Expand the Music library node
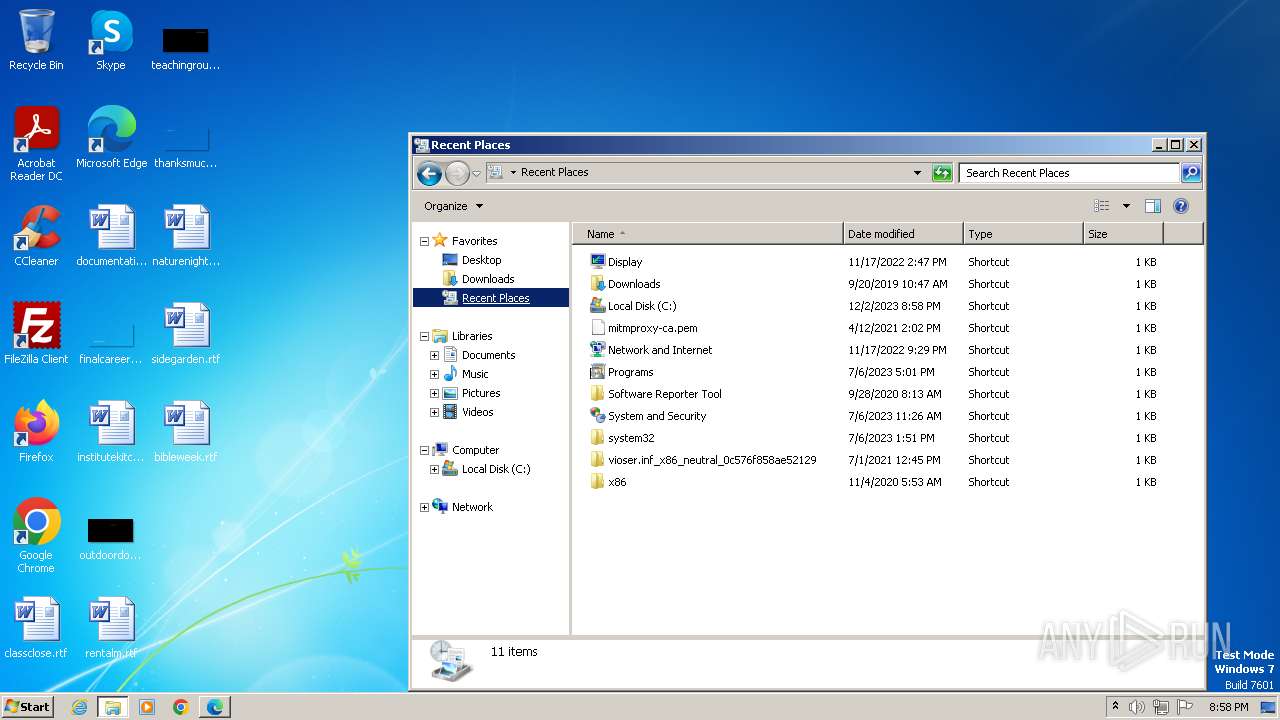This screenshot has width=1280, height=720. click(x=434, y=374)
